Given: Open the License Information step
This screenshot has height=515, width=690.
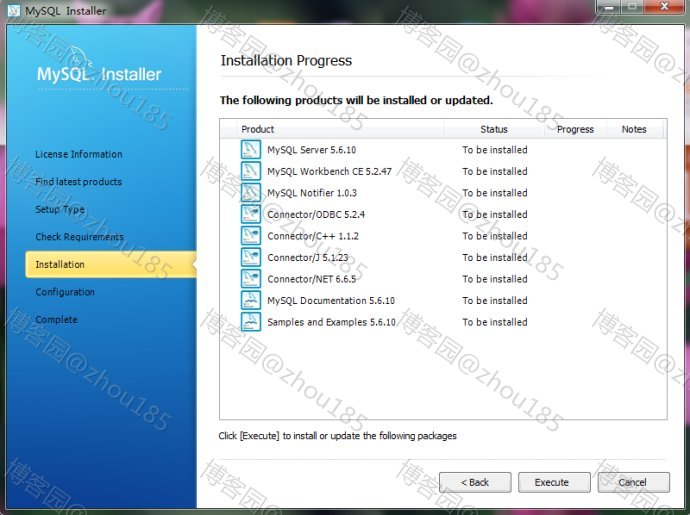Looking at the screenshot, I should coord(79,154).
